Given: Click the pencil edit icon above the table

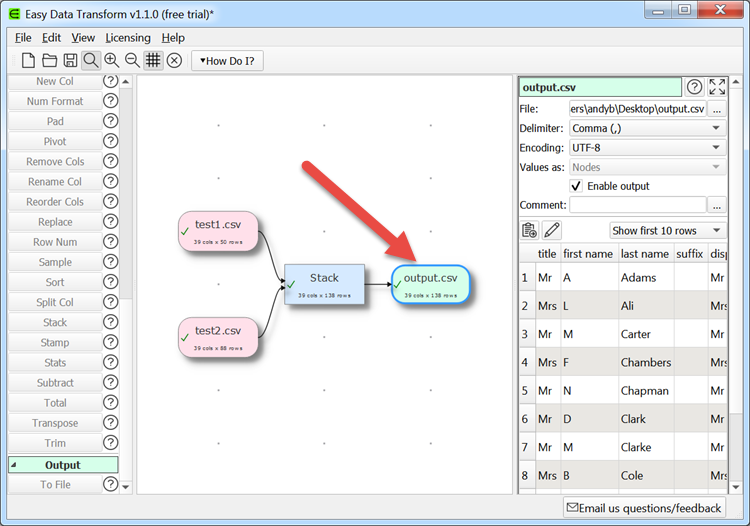Looking at the screenshot, I should [551, 231].
